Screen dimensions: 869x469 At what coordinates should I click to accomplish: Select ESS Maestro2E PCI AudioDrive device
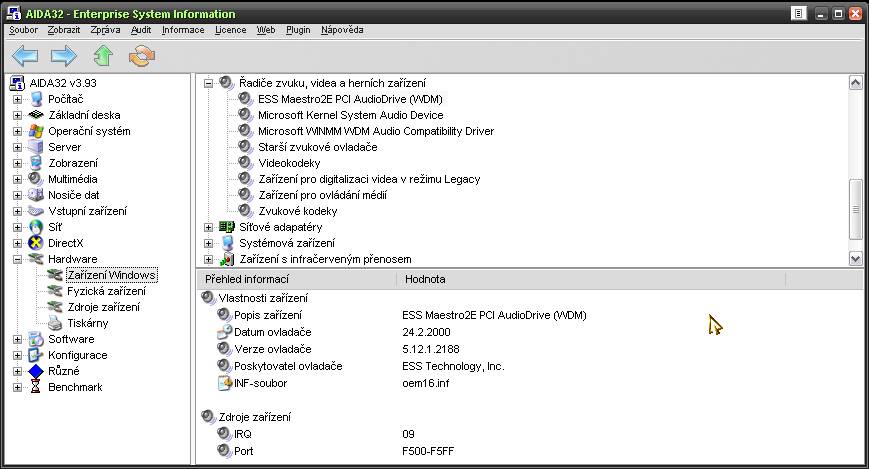tap(350, 99)
